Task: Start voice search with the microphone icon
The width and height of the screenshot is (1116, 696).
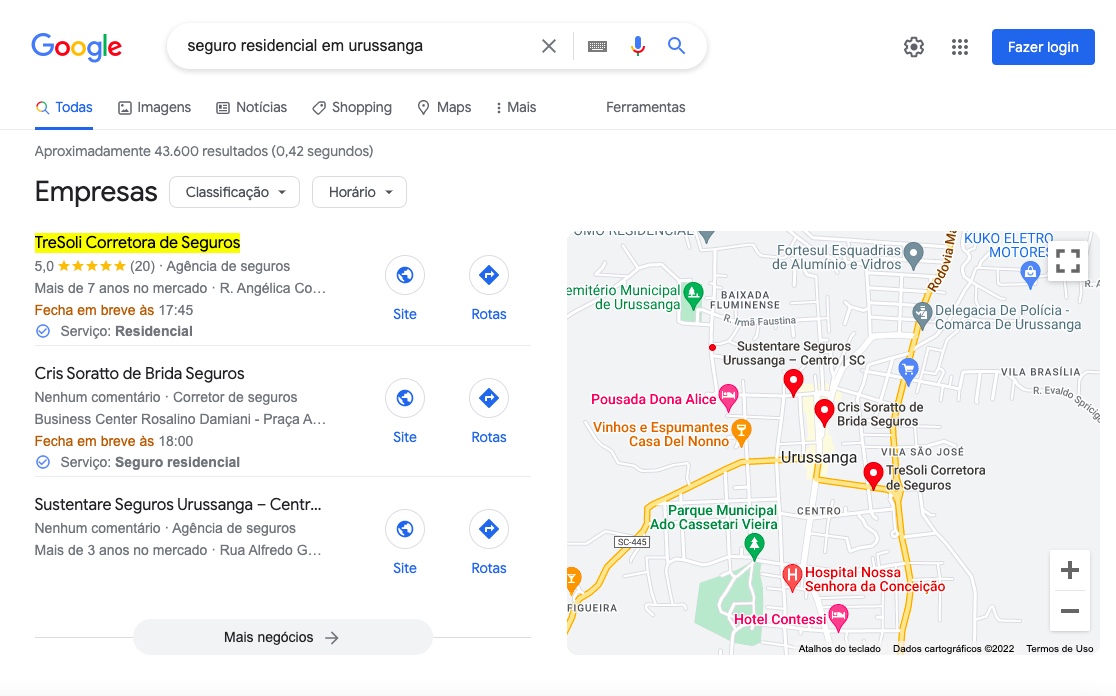Action: (638, 46)
